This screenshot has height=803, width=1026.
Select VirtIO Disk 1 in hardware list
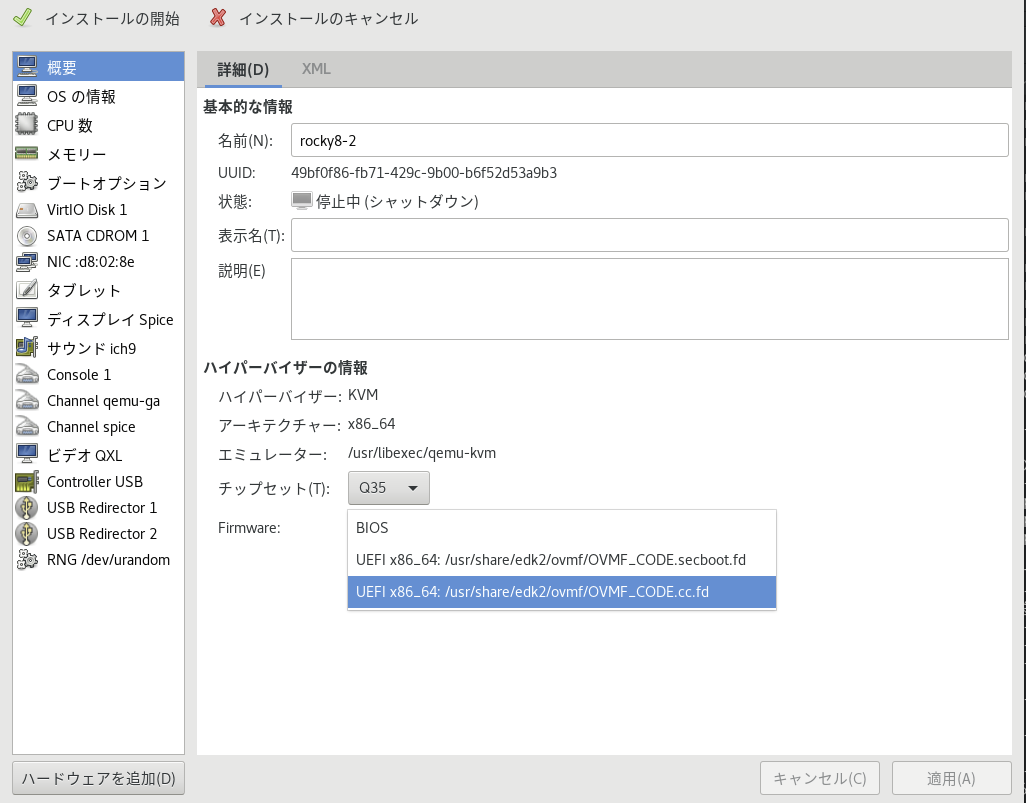tap(87, 210)
